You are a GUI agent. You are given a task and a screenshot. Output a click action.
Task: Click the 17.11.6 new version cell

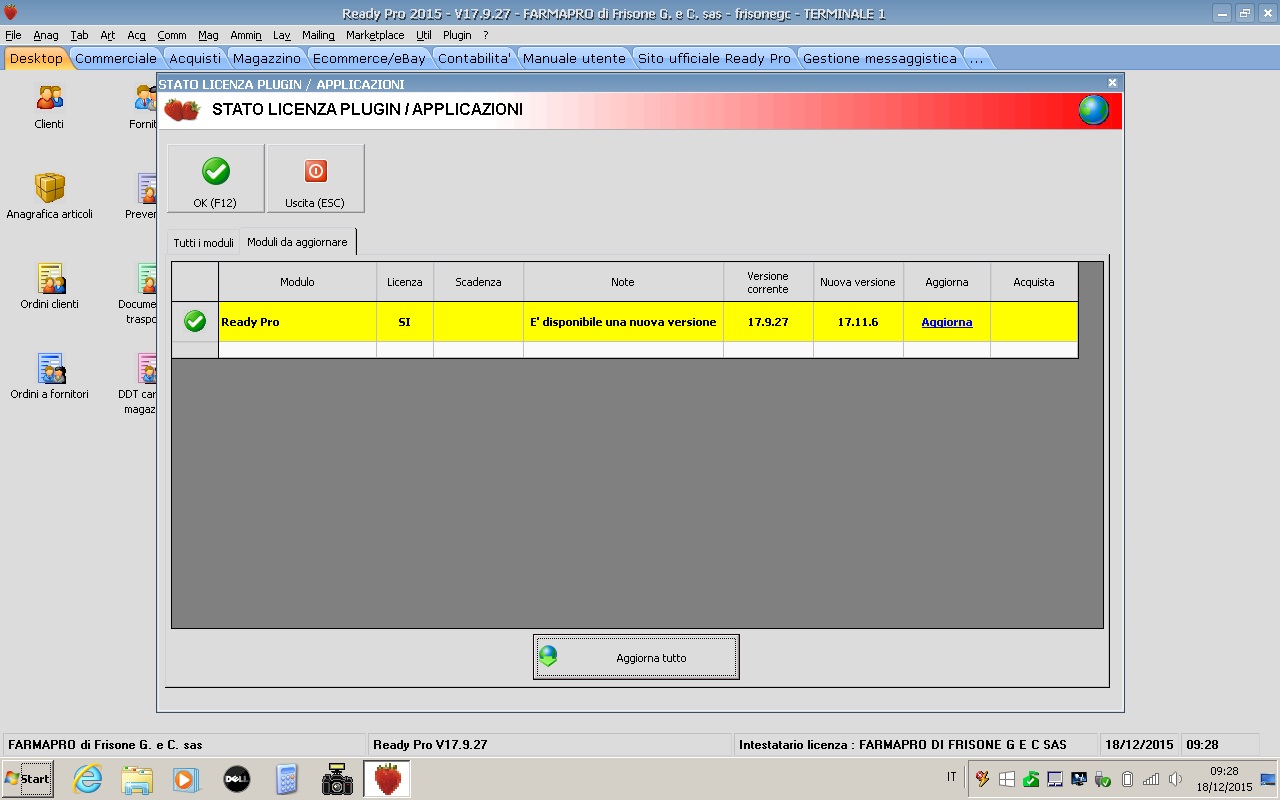858,322
